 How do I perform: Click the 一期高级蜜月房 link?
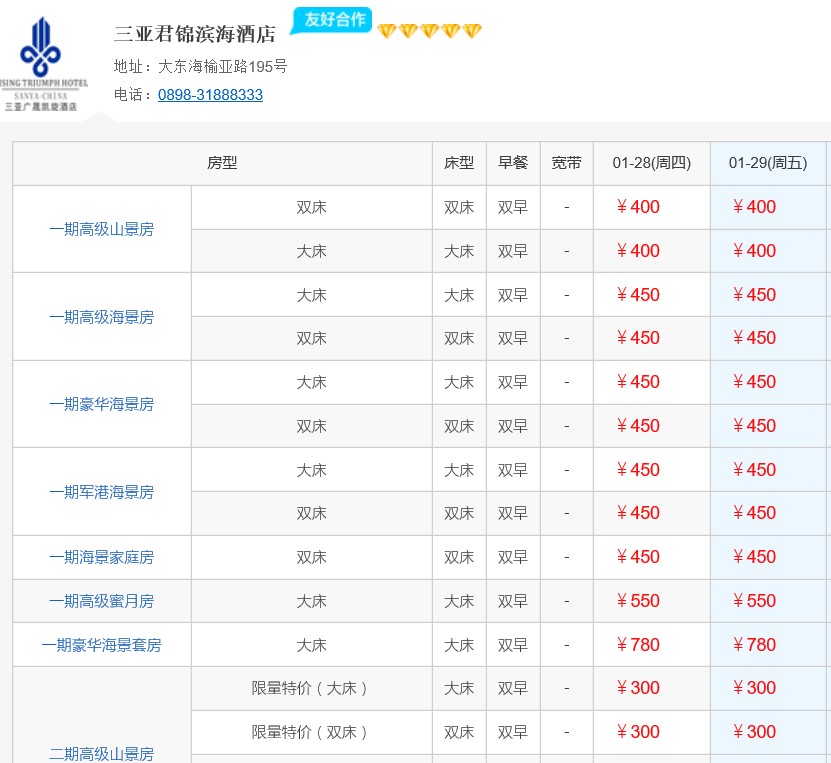click(101, 601)
